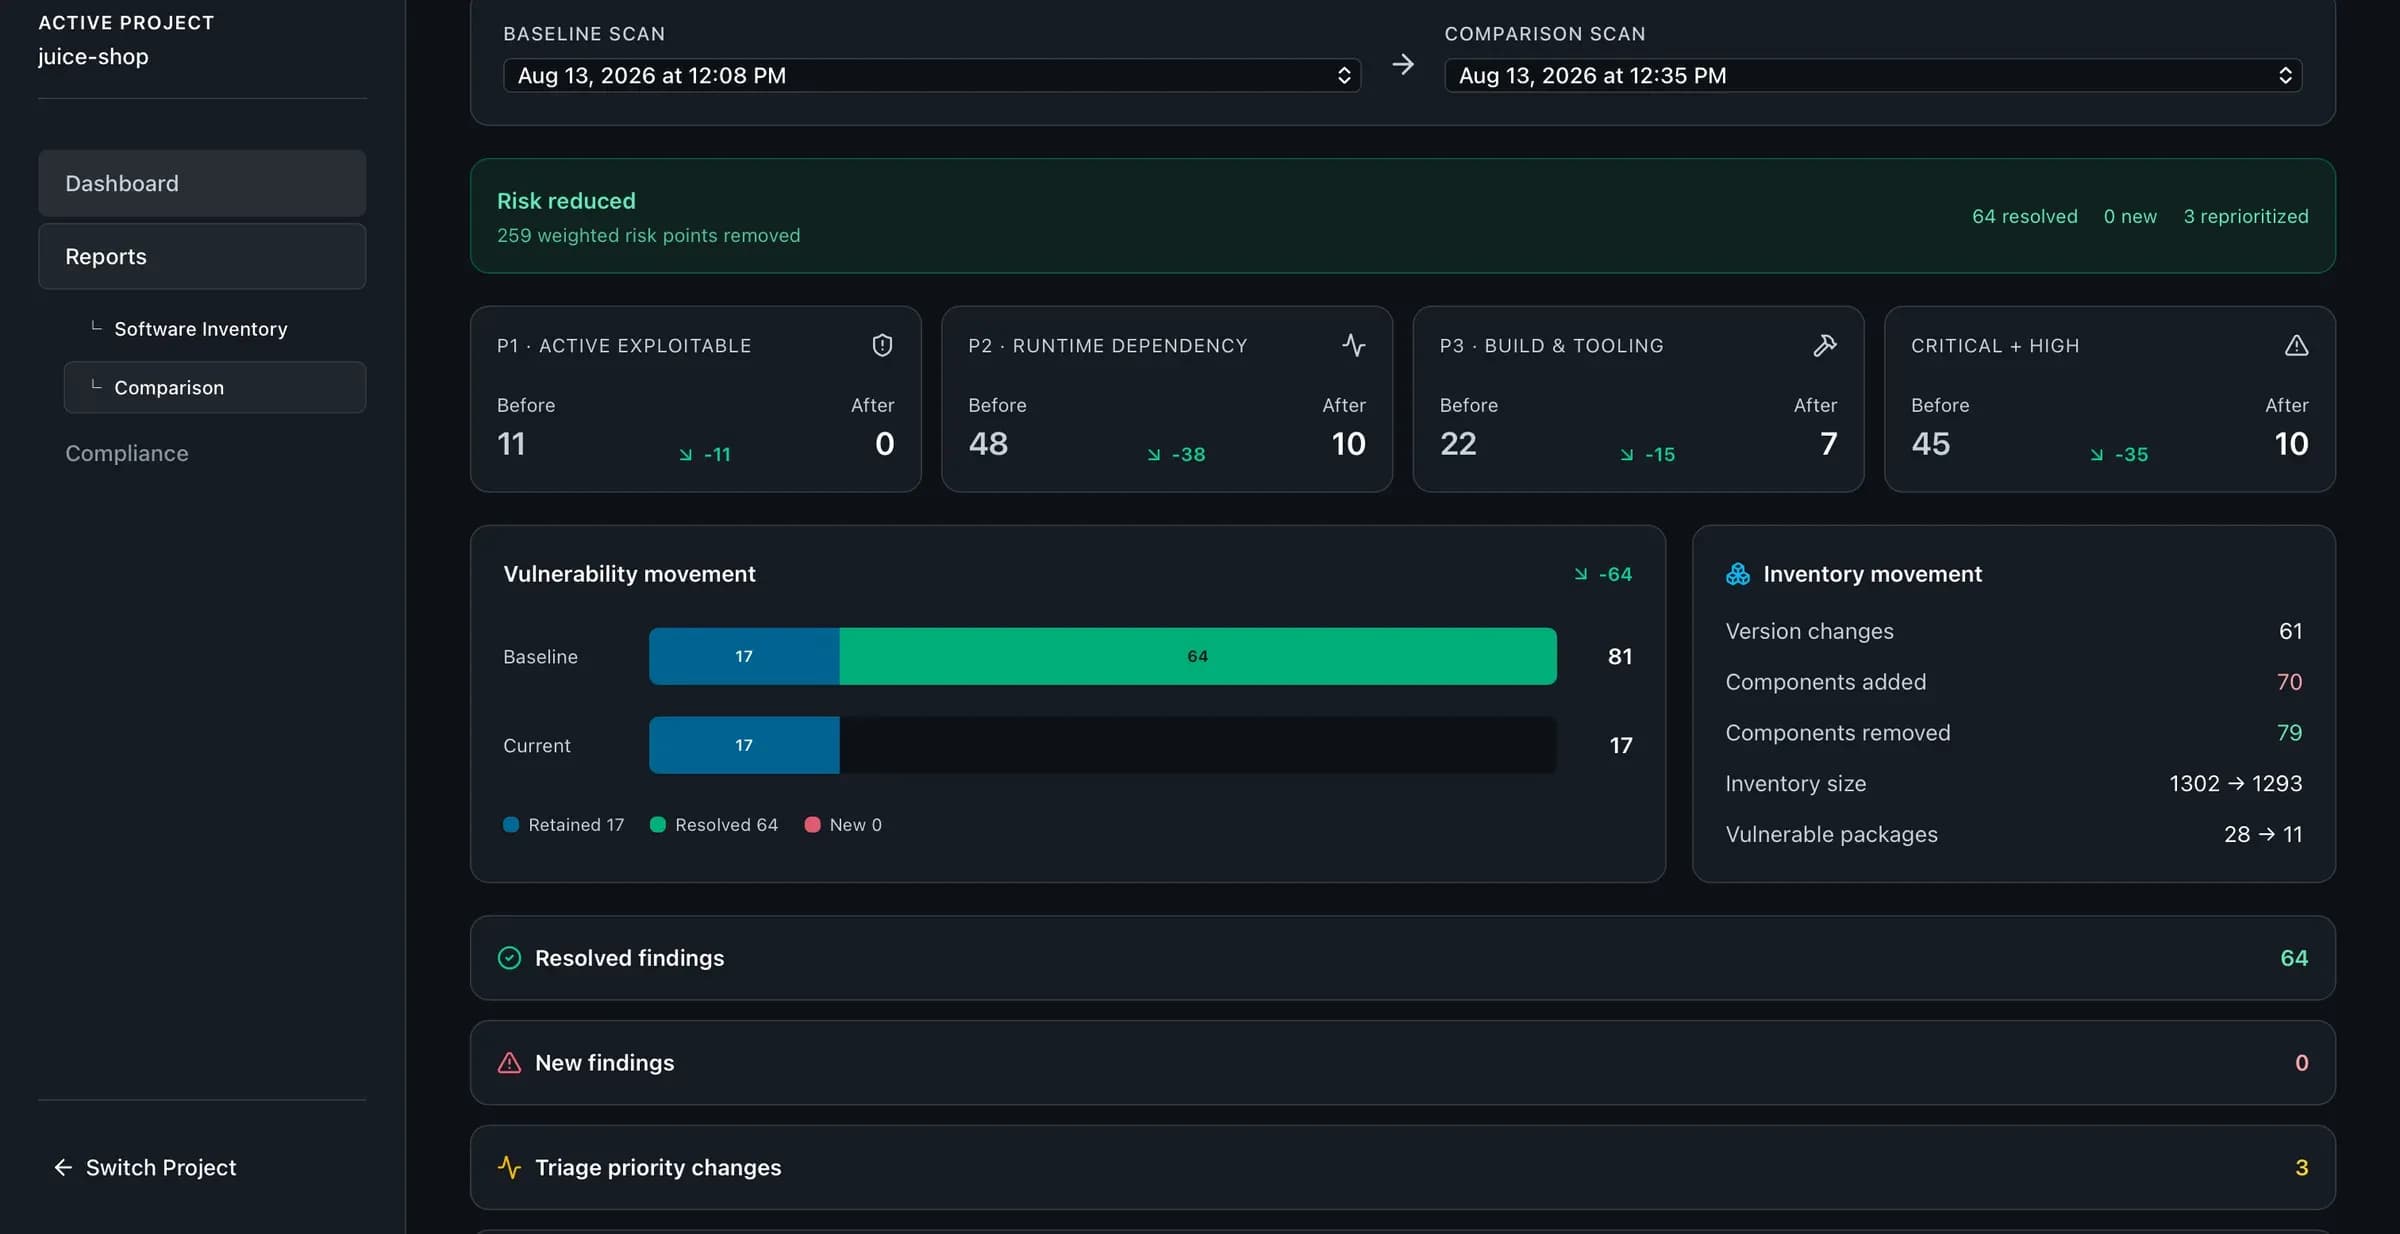Click the yellow pulse icon of Triage priority changes

(509, 1167)
